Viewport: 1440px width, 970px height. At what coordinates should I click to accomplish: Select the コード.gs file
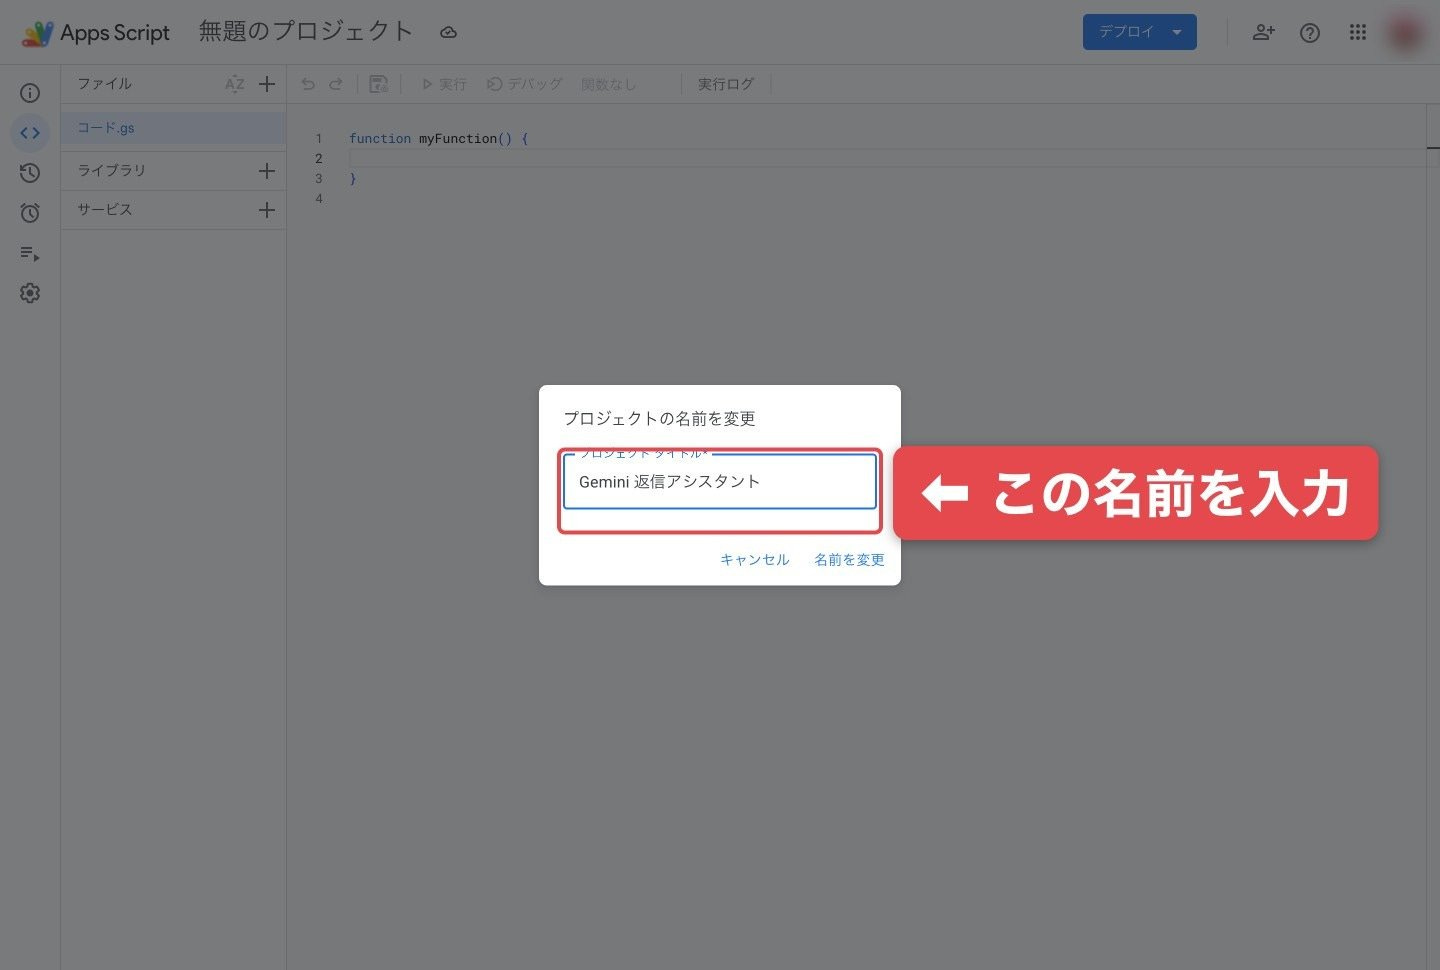coord(174,128)
